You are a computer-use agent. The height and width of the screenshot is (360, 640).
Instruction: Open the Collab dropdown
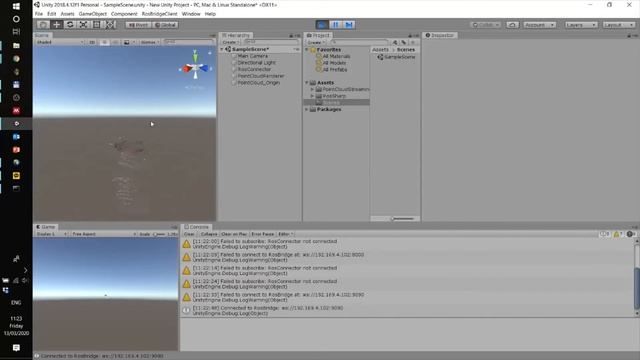(x=486, y=25)
